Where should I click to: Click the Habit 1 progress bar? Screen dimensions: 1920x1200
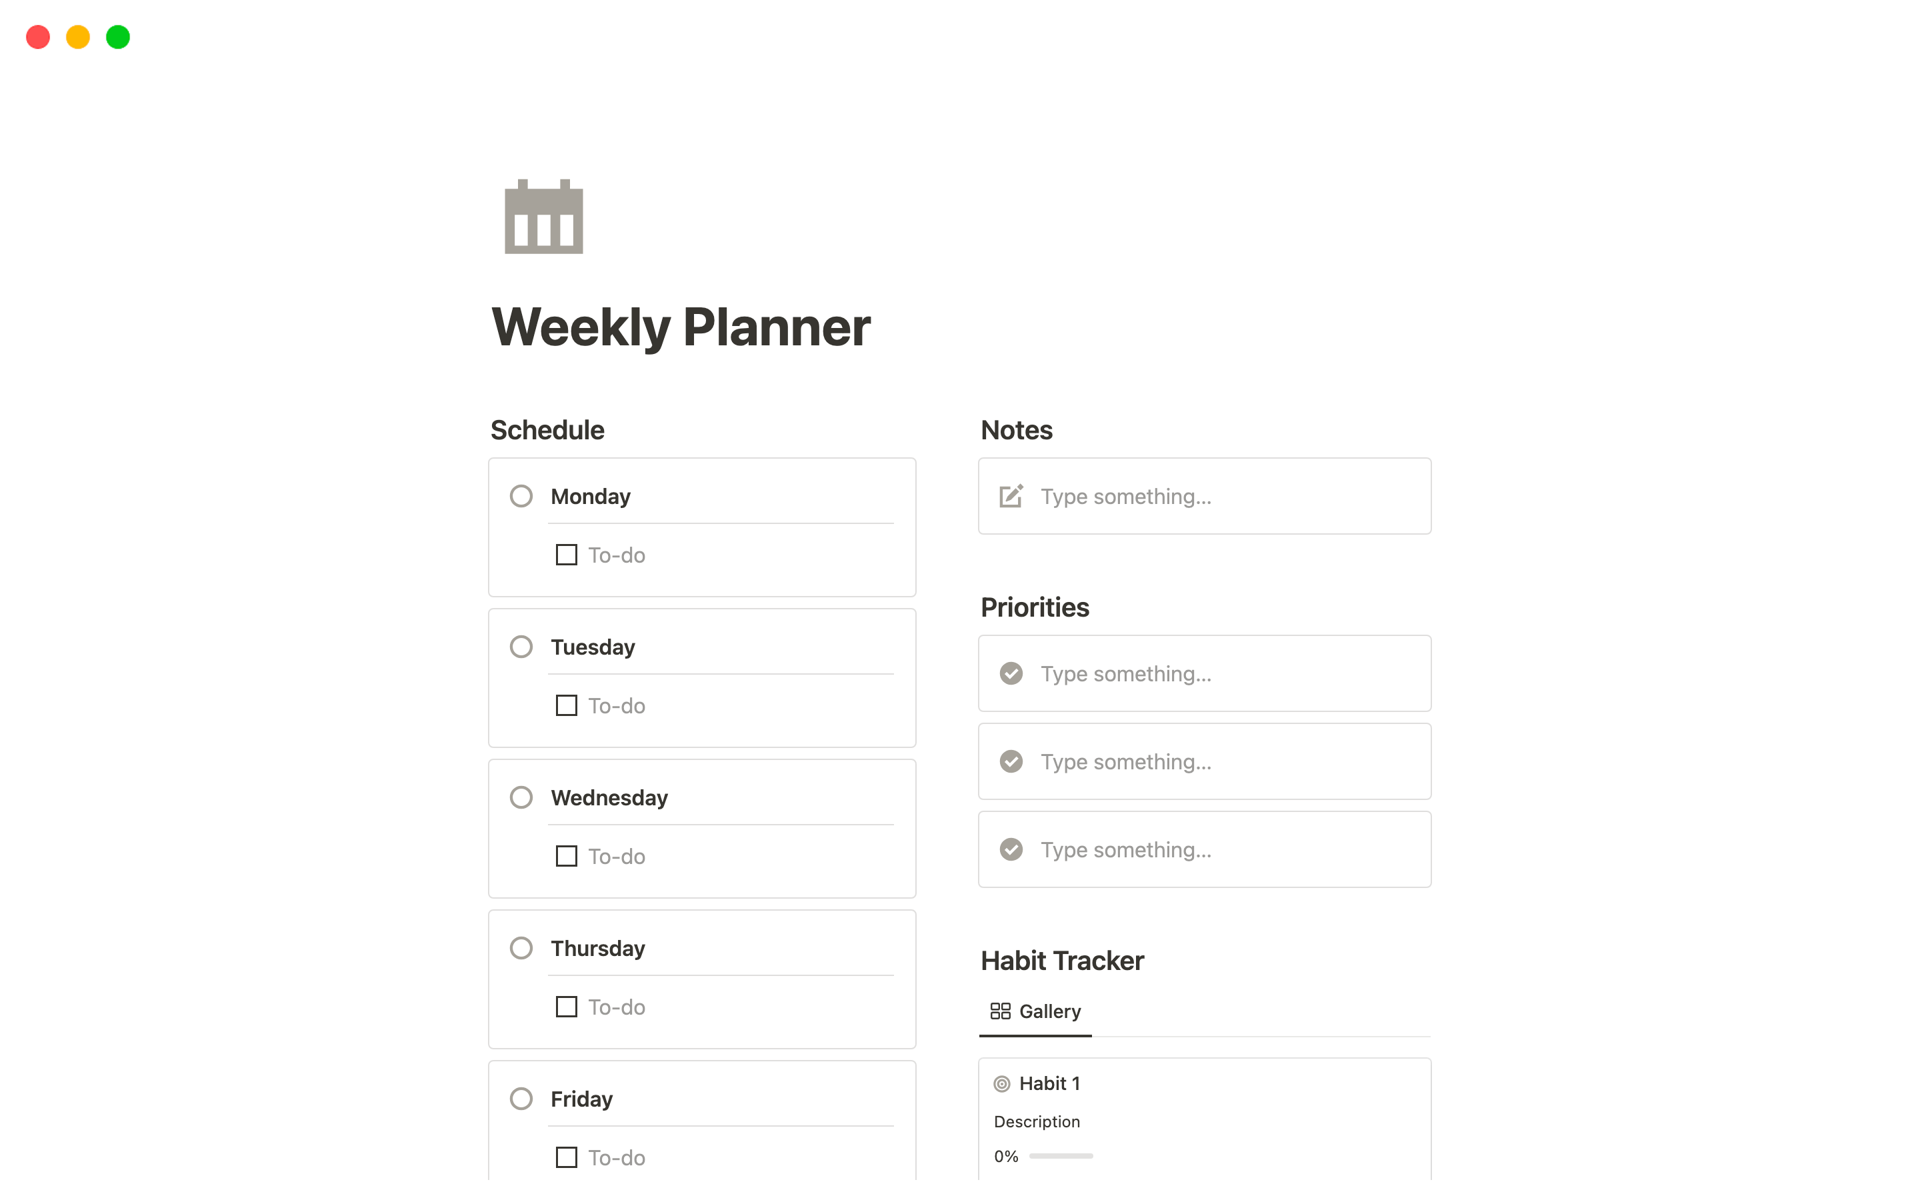(1061, 1156)
